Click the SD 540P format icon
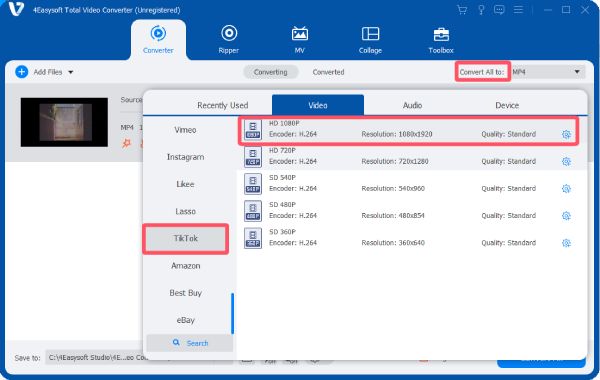 pyautogui.click(x=253, y=184)
